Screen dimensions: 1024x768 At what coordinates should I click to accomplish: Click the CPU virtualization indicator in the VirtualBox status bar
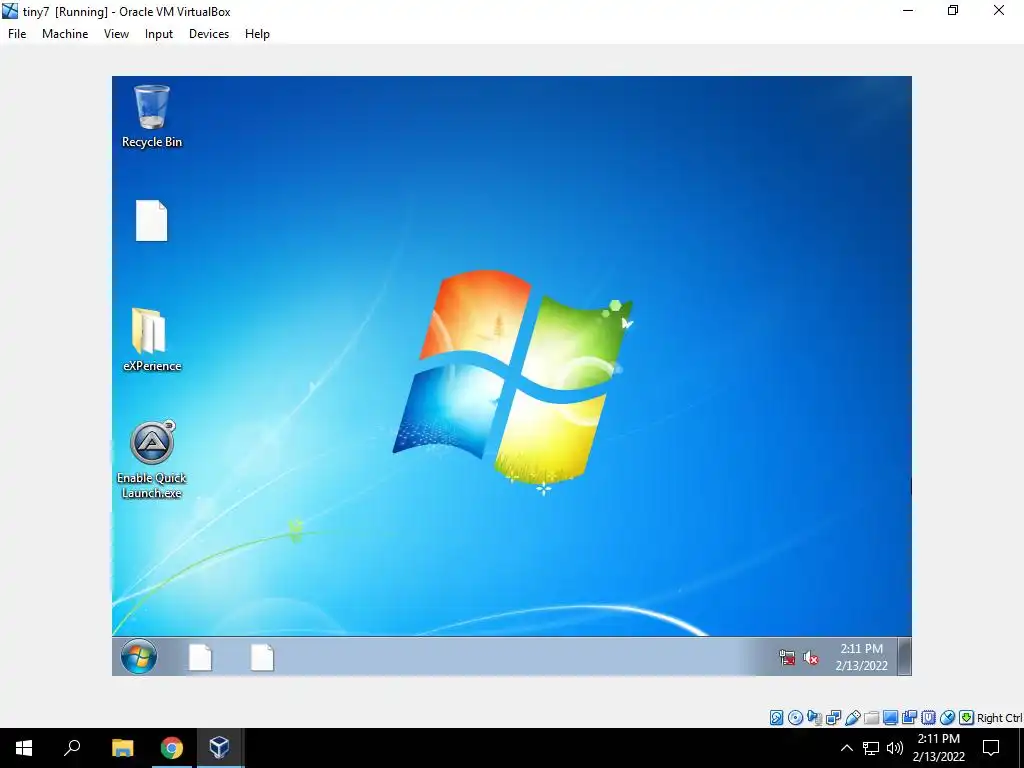(929, 718)
